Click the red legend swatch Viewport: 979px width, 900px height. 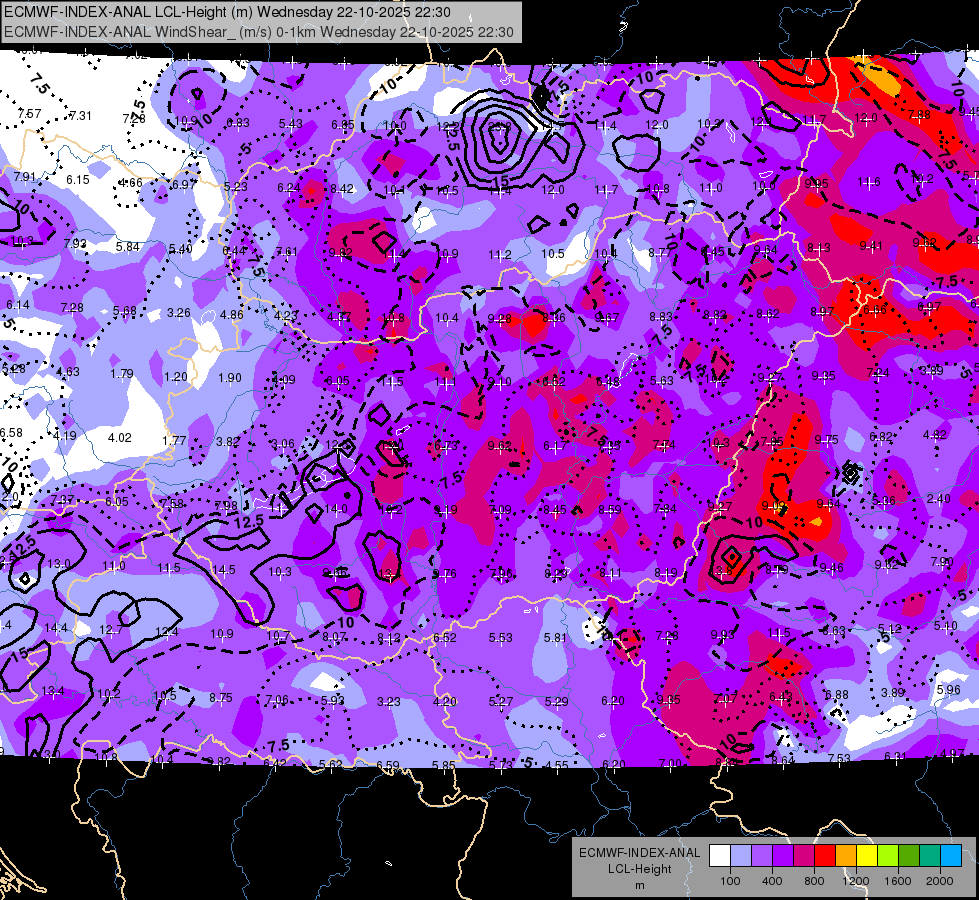825,856
